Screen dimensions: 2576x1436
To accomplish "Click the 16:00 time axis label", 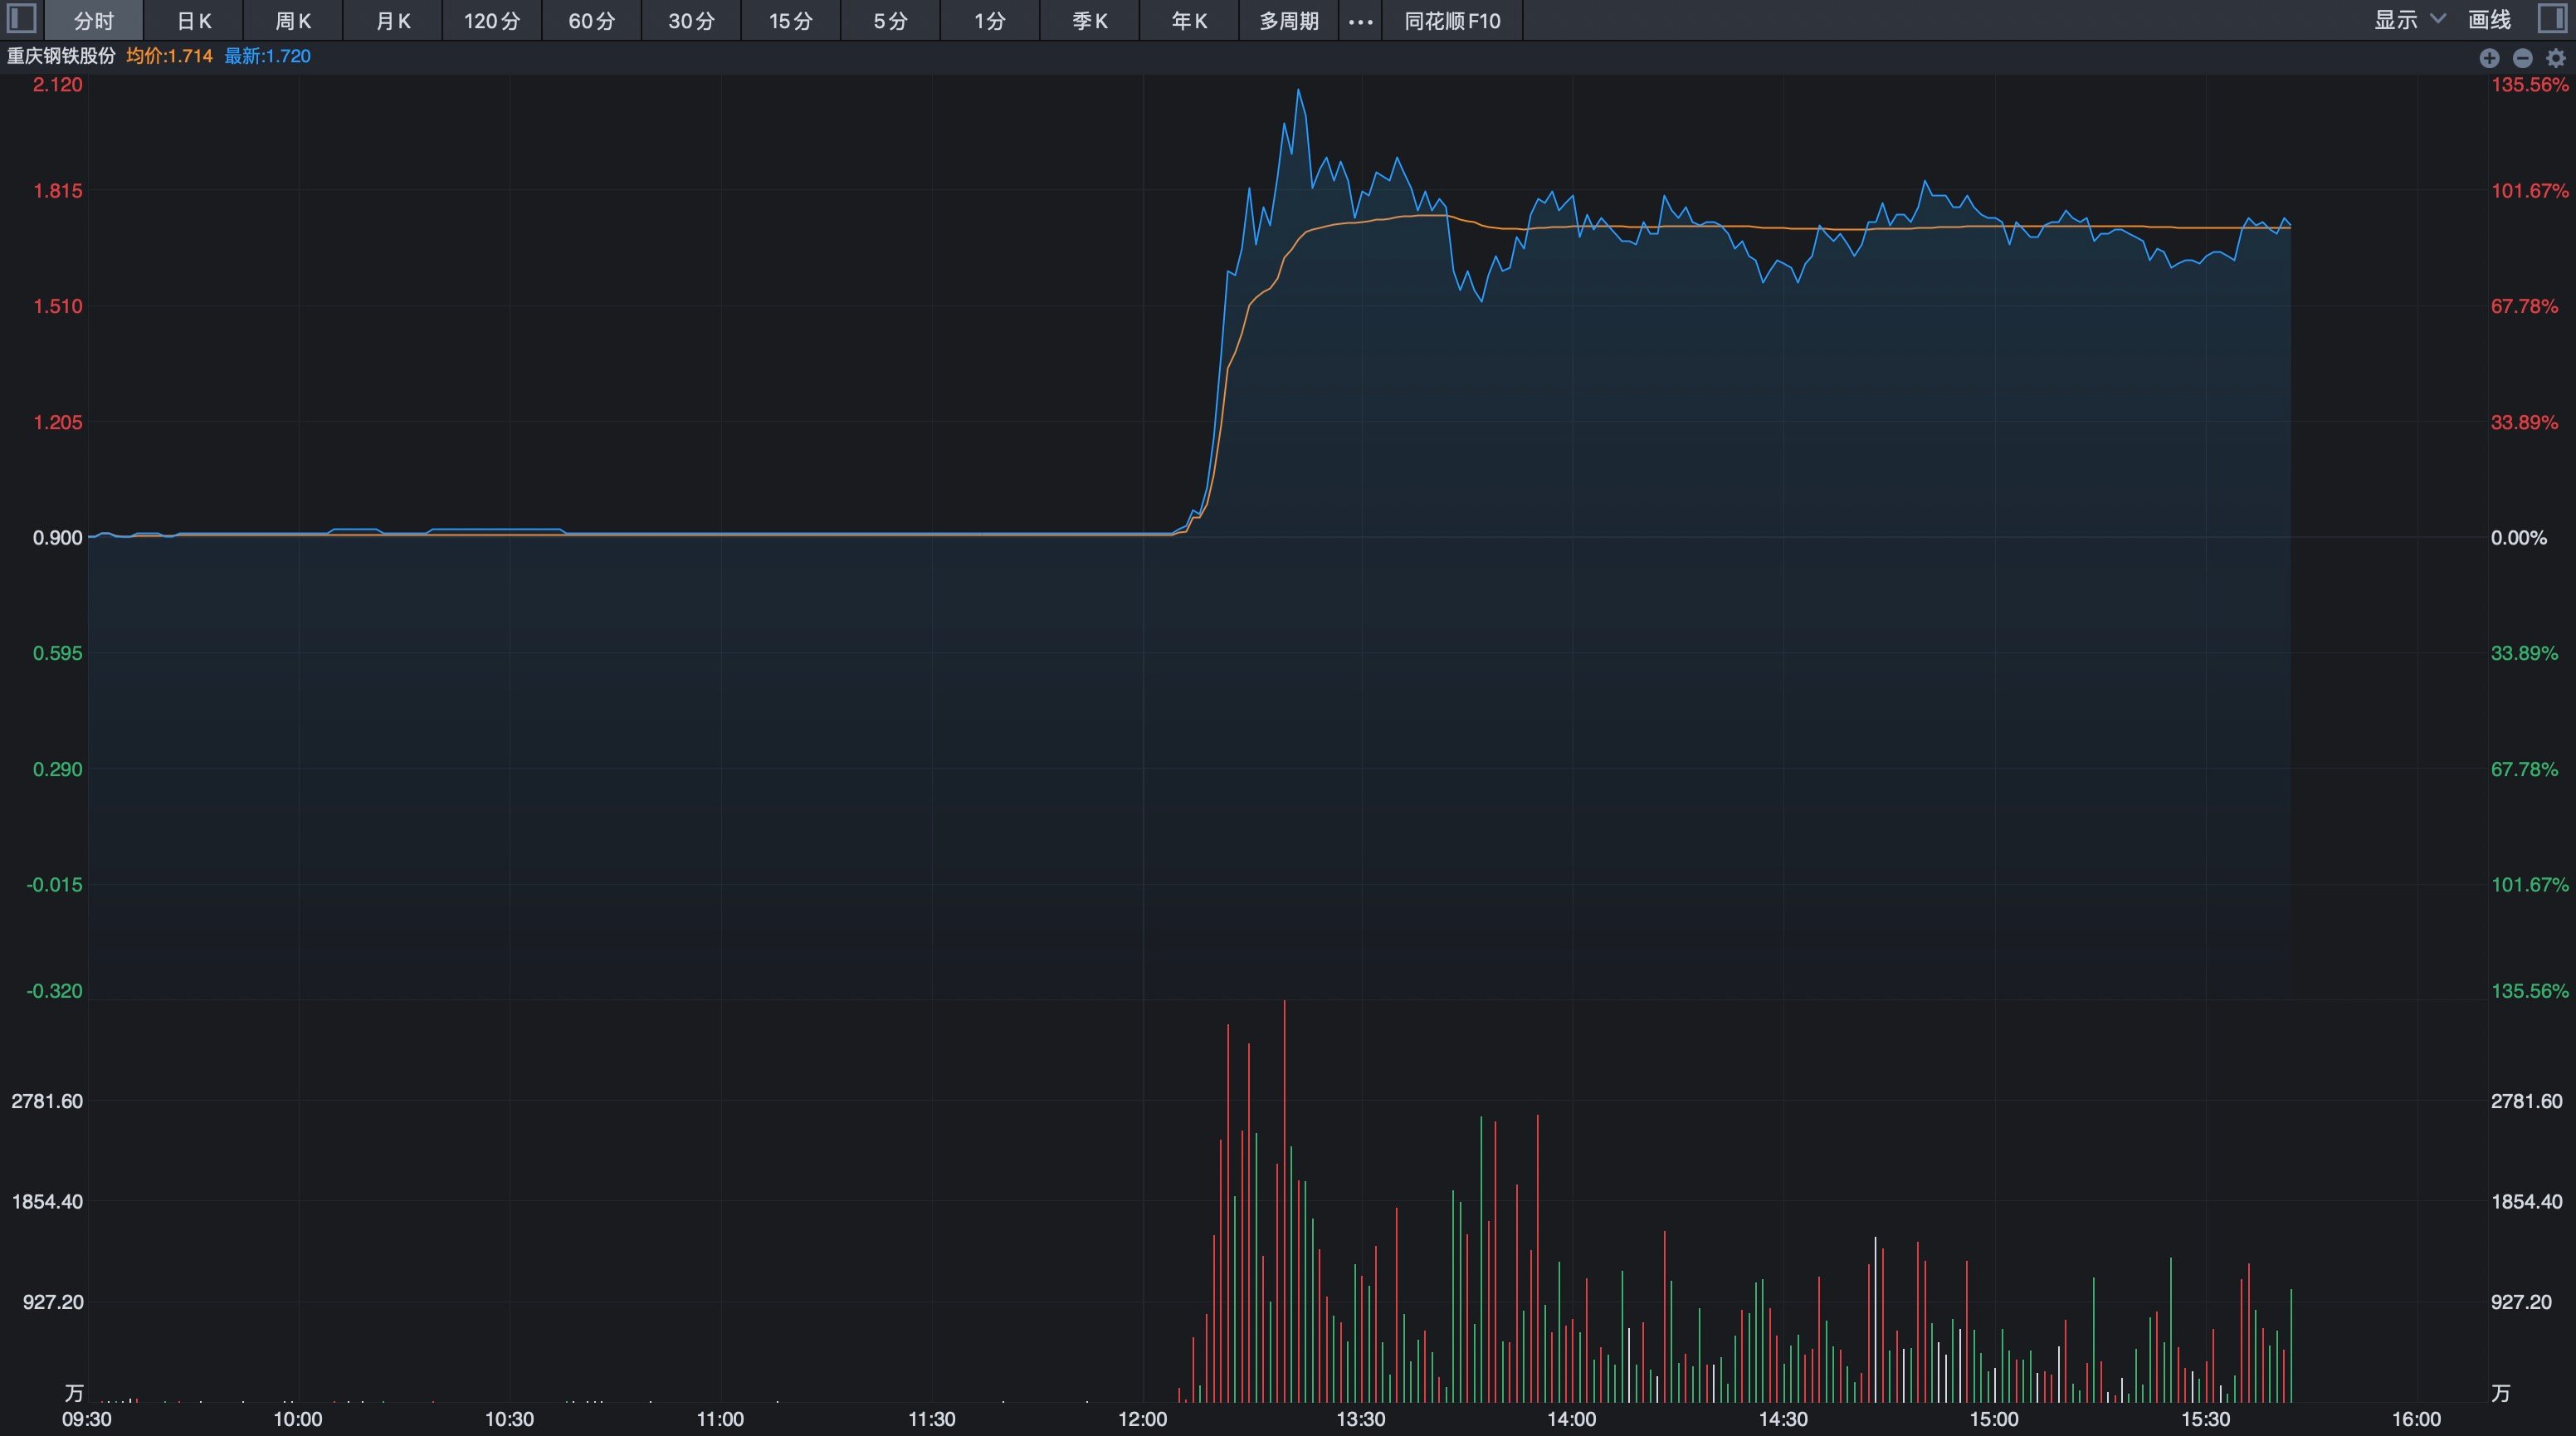I will pos(2416,1419).
